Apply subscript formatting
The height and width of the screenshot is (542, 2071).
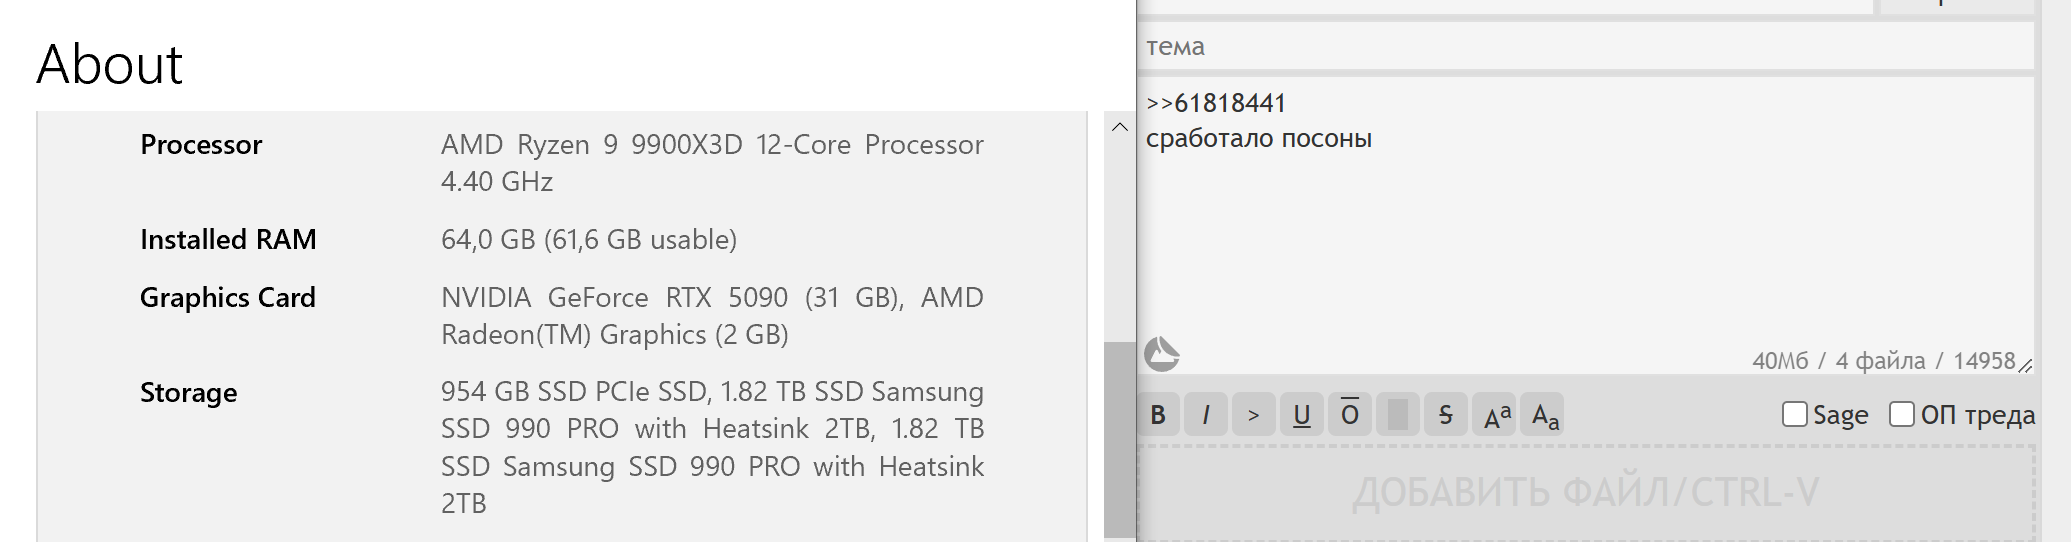point(1545,415)
